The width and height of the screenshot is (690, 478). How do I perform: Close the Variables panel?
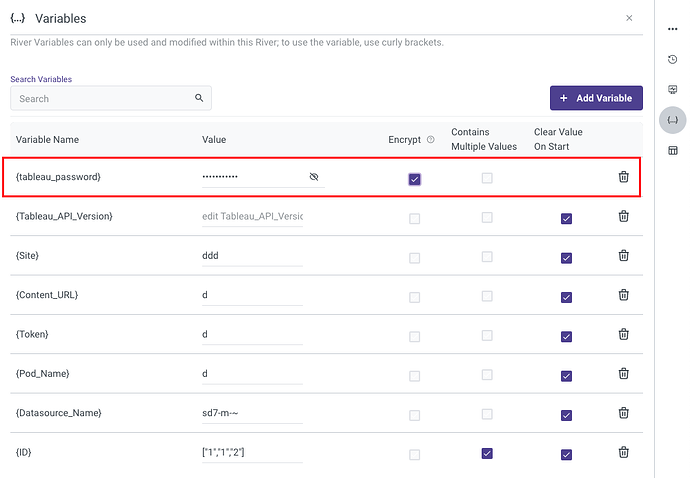[628, 18]
